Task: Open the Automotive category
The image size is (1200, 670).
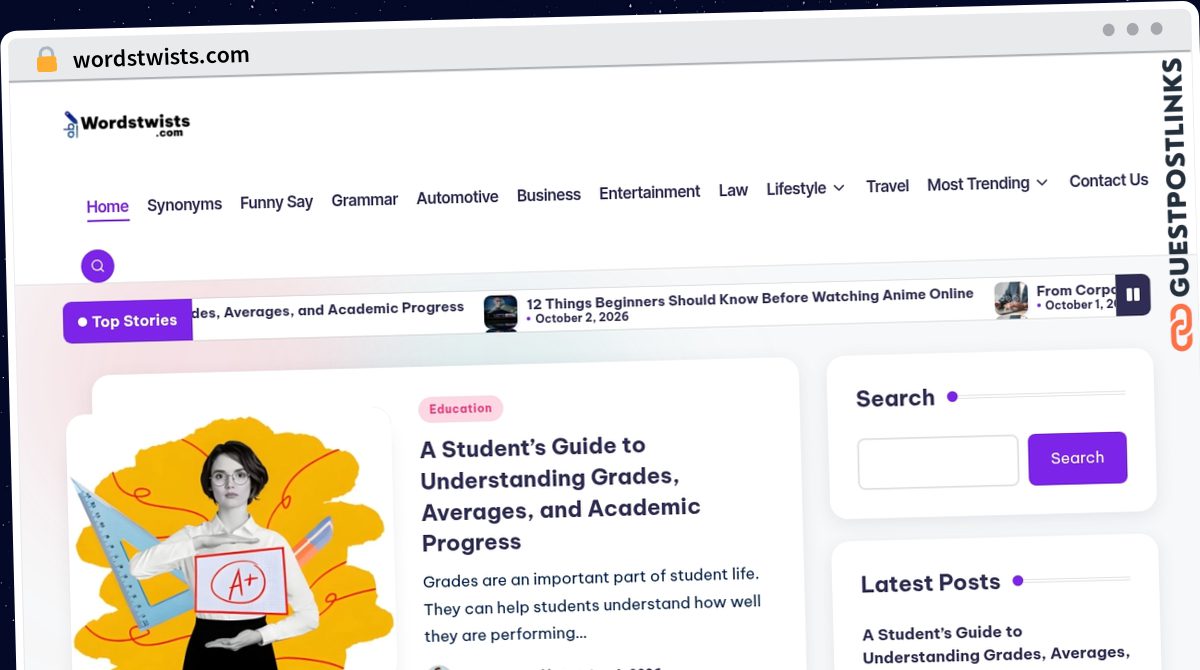Action: (x=457, y=197)
